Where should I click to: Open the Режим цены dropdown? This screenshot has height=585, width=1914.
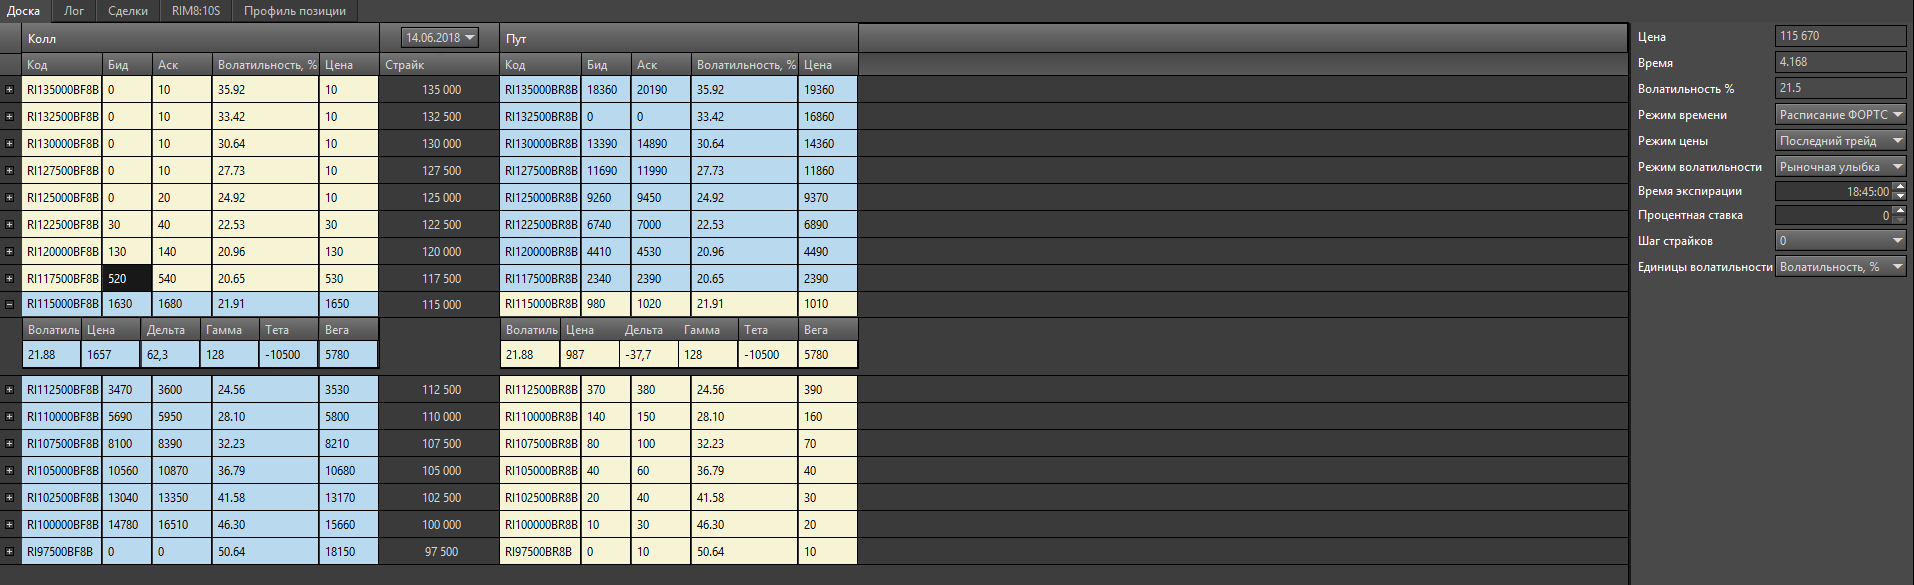click(1840, 141)
